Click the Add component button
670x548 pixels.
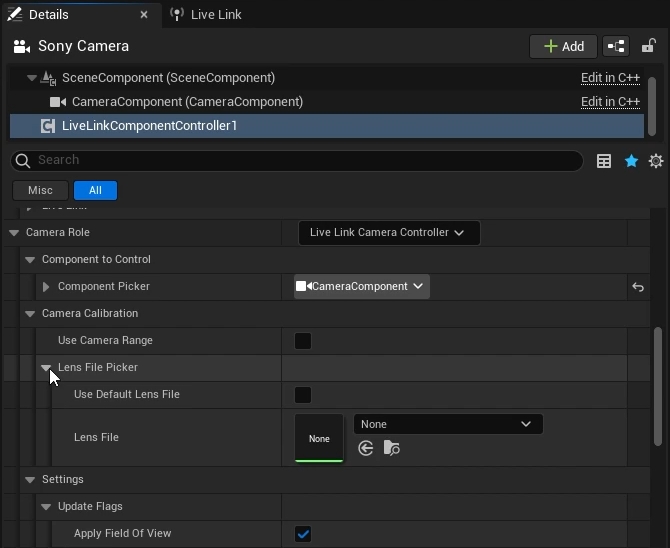tap(563, 46)
